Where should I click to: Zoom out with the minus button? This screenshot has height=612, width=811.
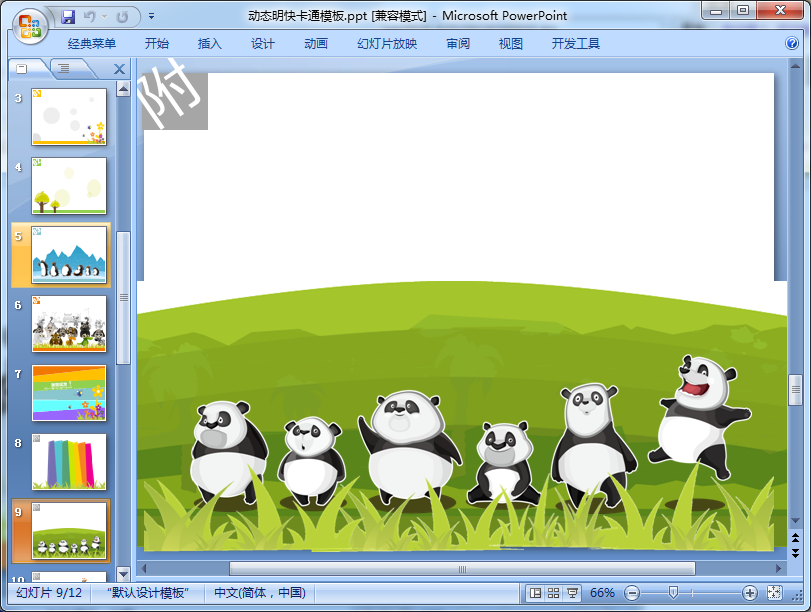coord(632,593)
